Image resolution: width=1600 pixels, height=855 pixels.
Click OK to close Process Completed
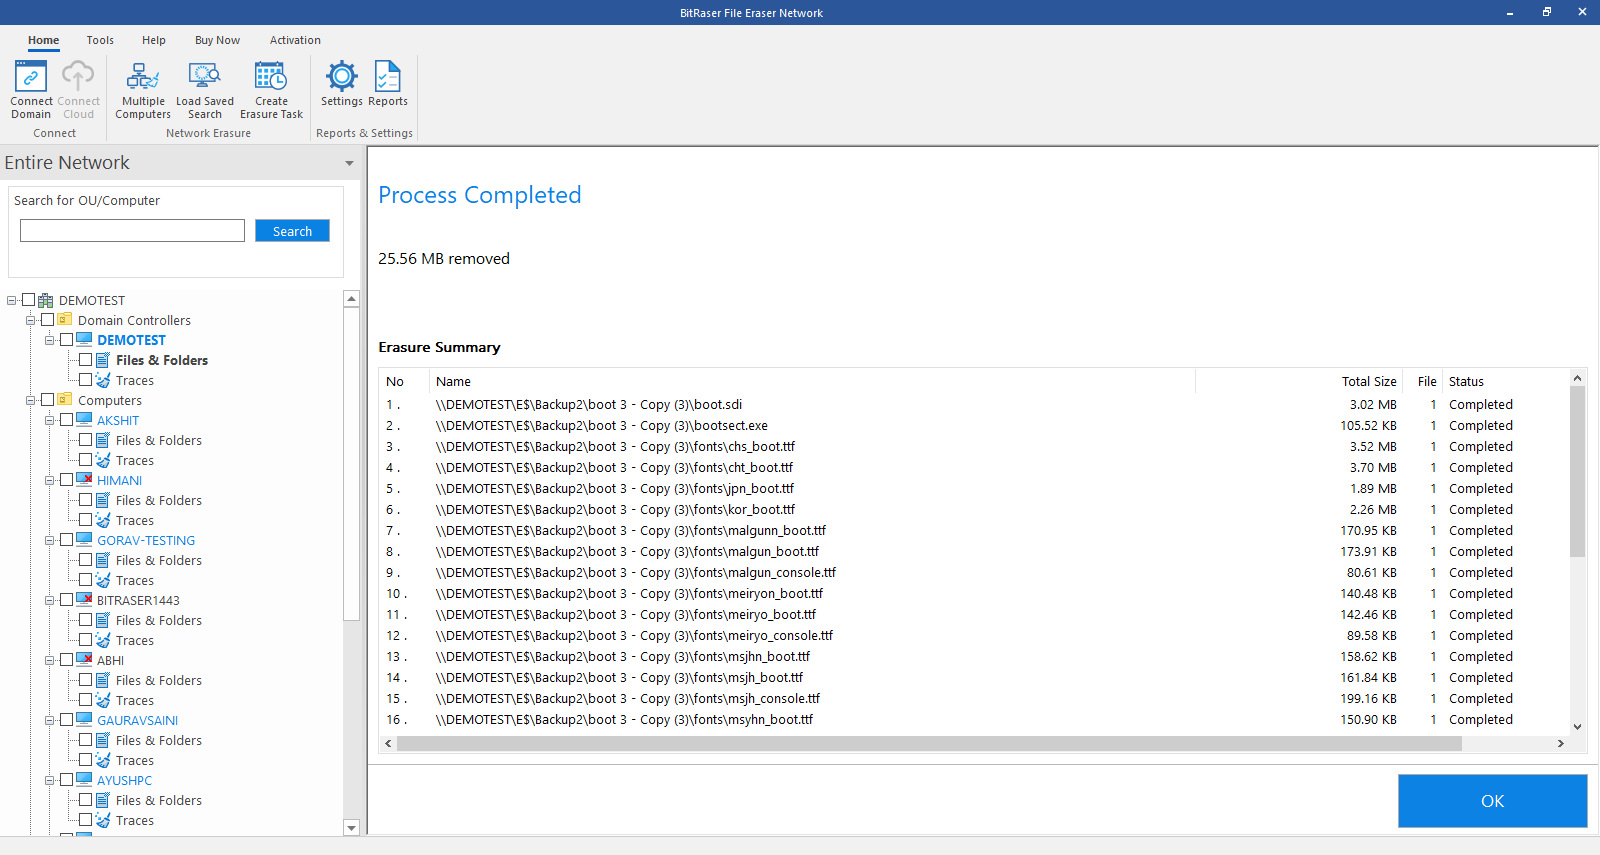pos(1492,801)
